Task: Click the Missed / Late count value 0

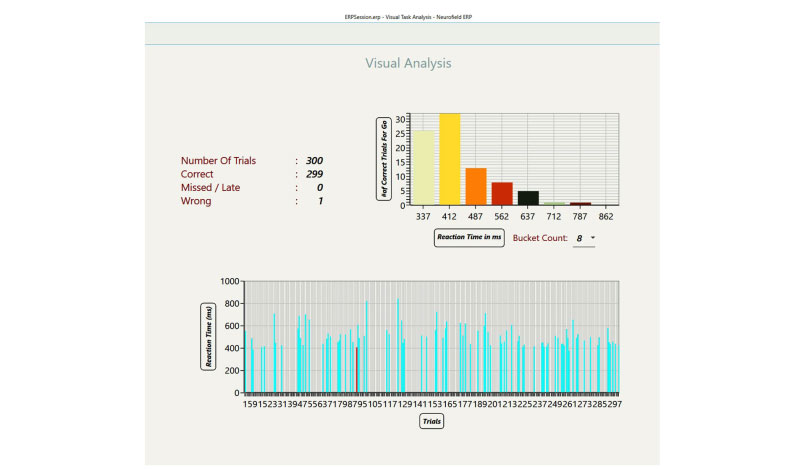Action: coord(320,187)
